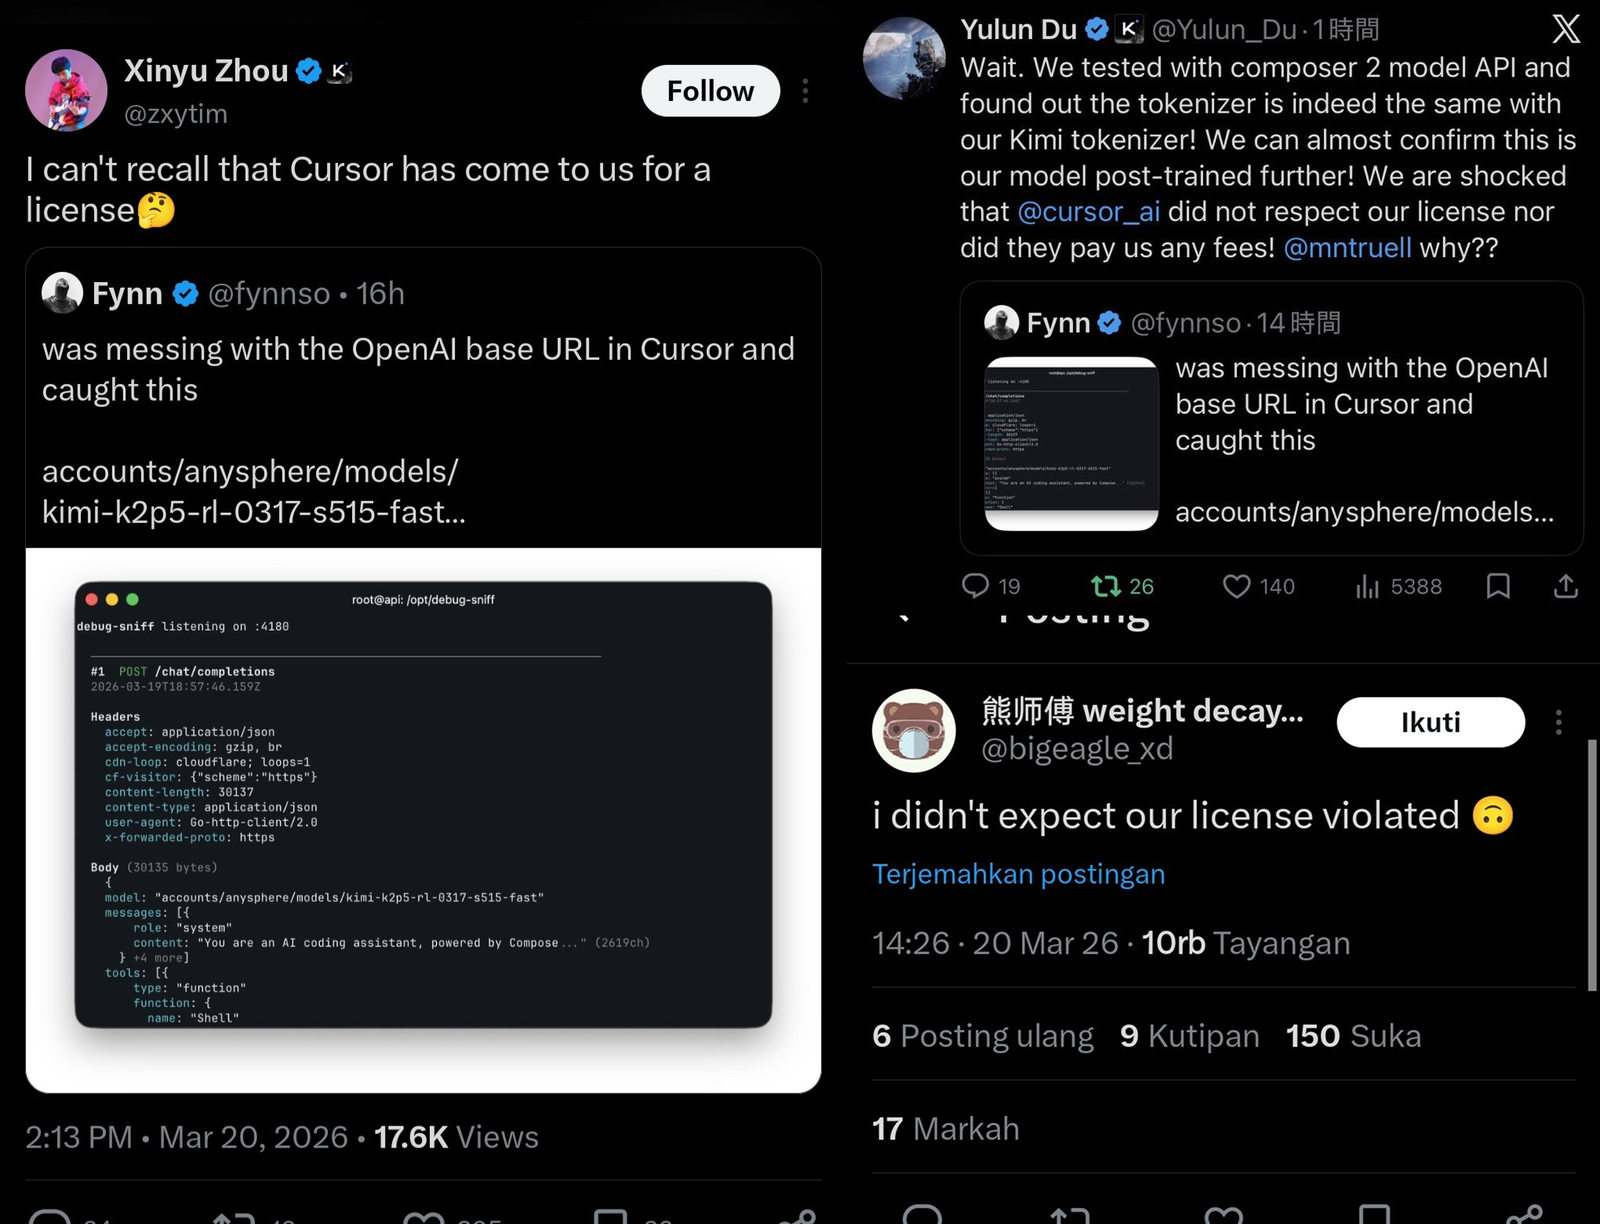Share Yulun Du's post
This screenshot has height=1224, width=1600.
tap(1566, 586)
